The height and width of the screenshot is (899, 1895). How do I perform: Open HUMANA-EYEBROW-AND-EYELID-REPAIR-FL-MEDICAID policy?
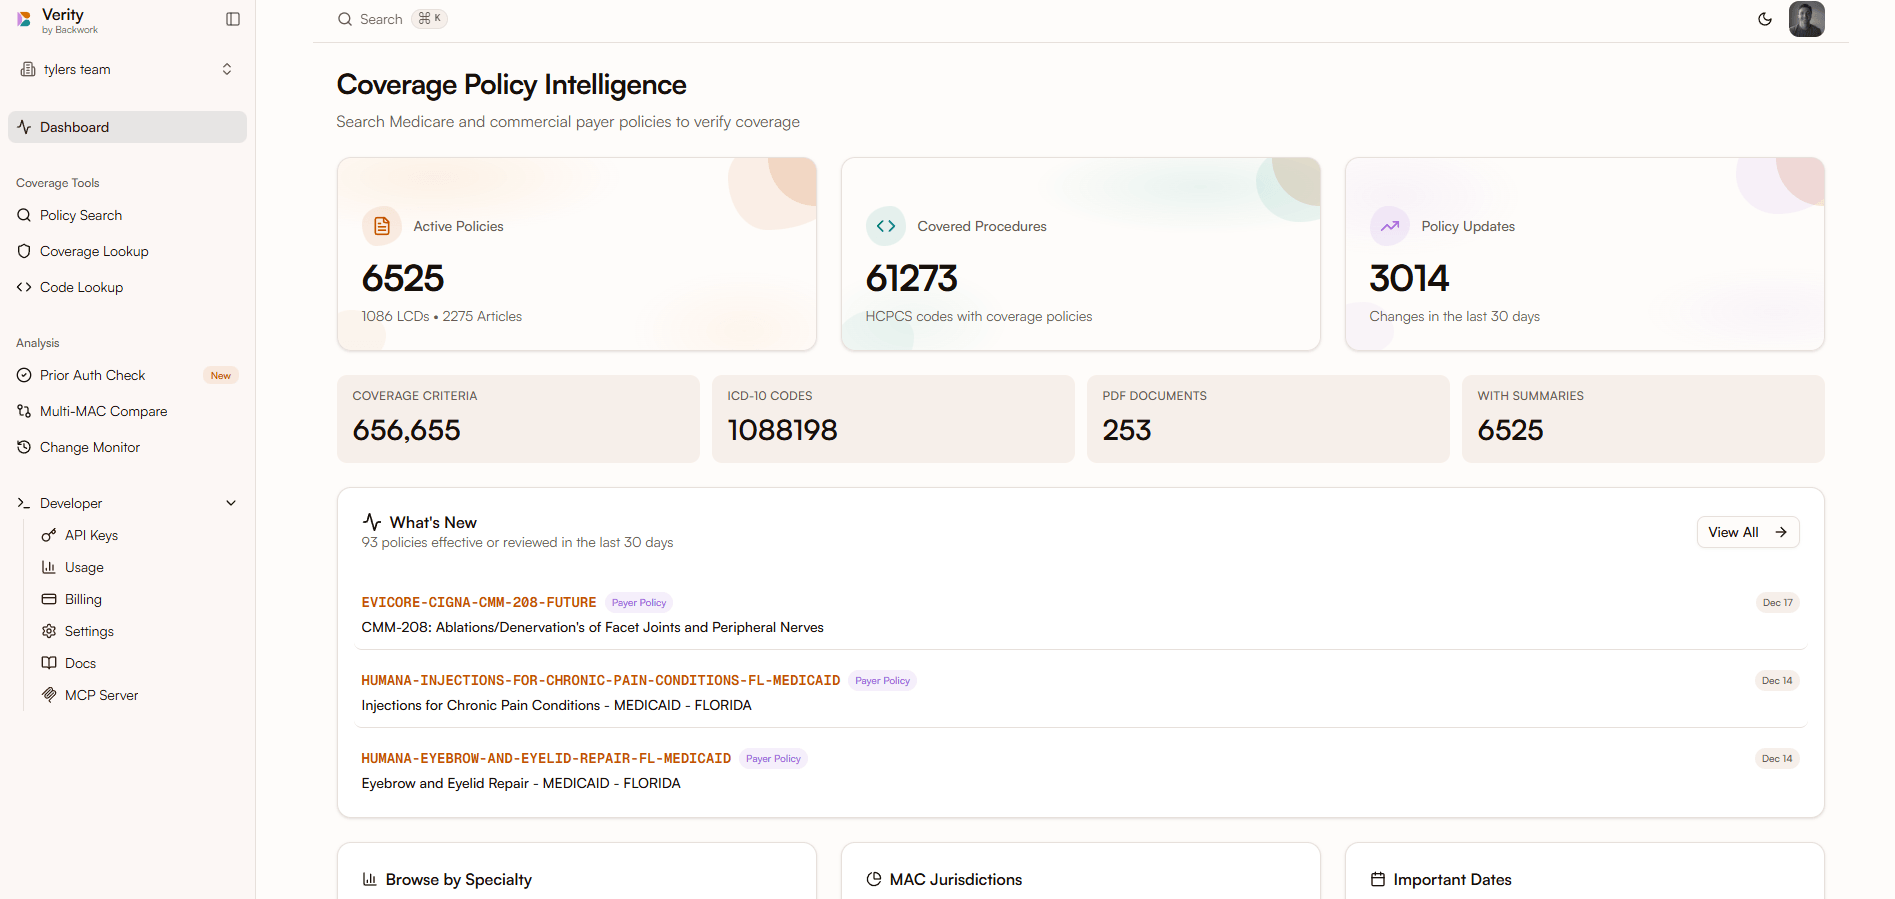[x=546, y=758]
